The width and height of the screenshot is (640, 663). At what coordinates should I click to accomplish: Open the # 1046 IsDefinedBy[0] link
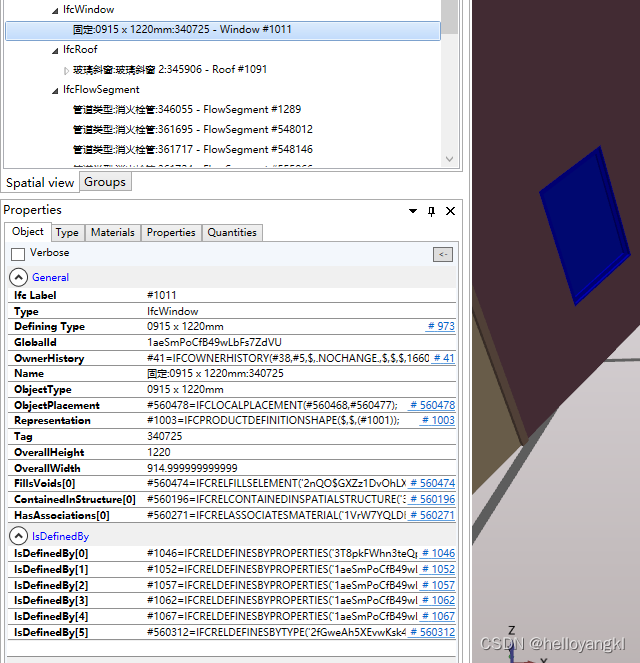click(438, 553)
